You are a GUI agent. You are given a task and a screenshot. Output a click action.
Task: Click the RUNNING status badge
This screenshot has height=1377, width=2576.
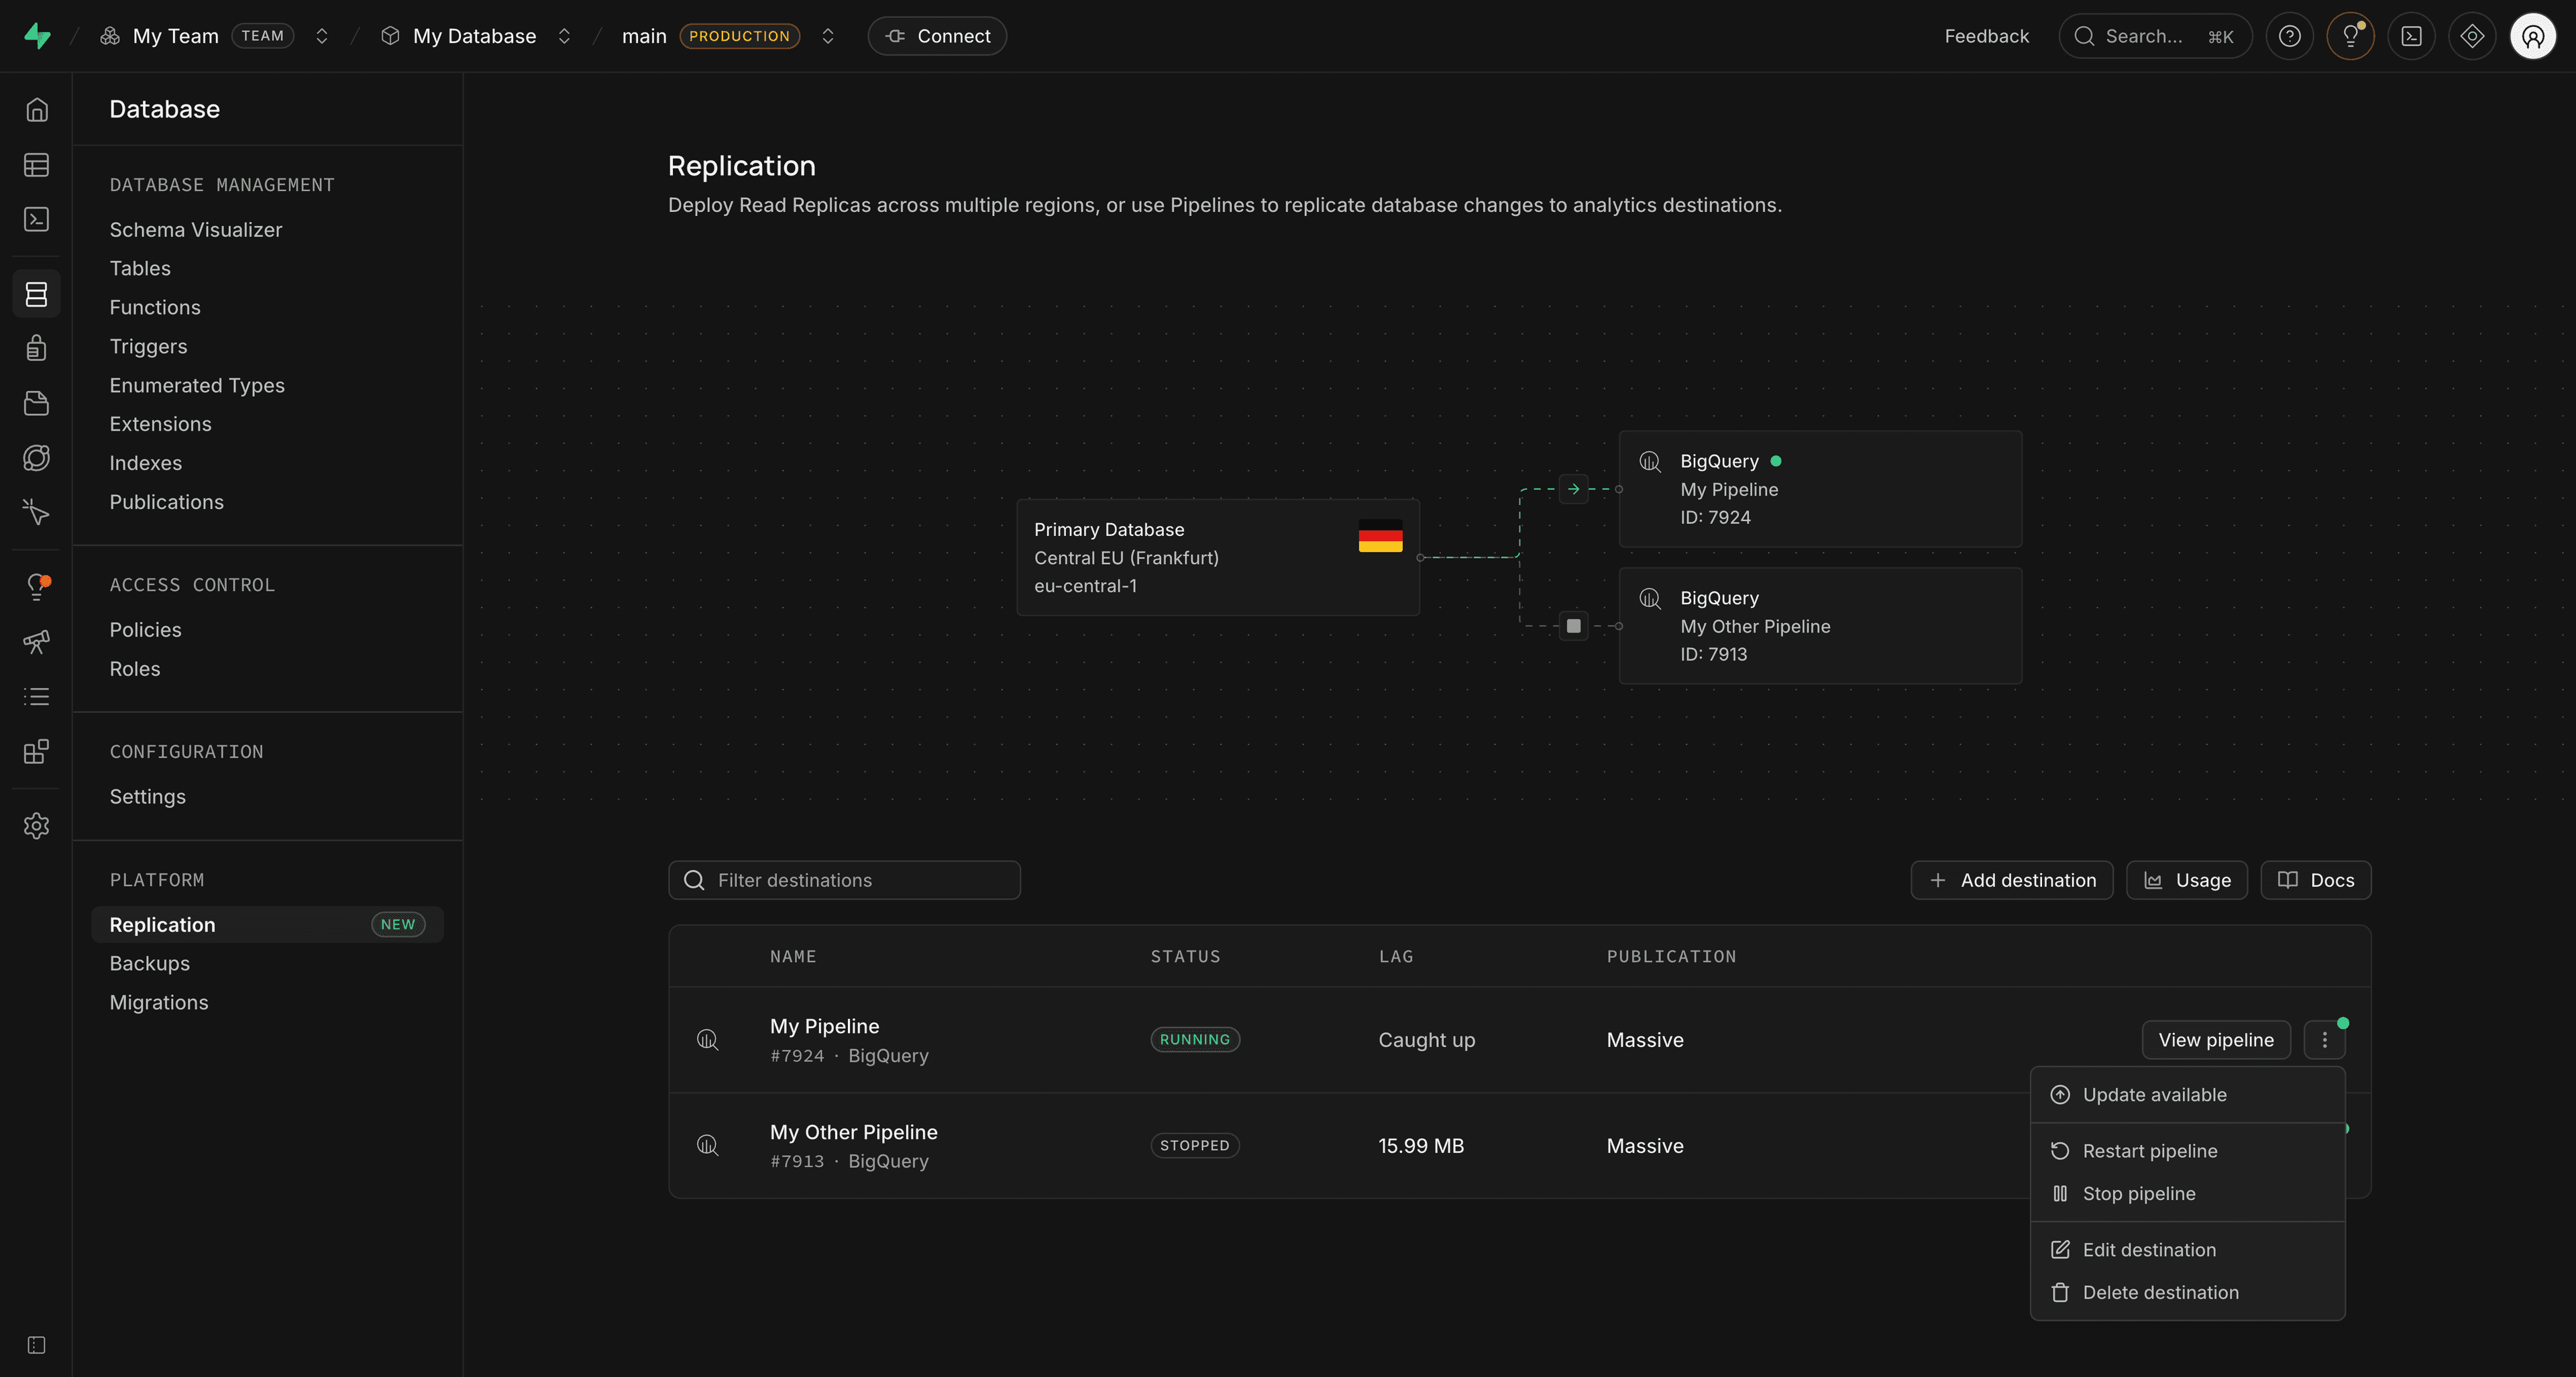(x=1195, y=1040)
